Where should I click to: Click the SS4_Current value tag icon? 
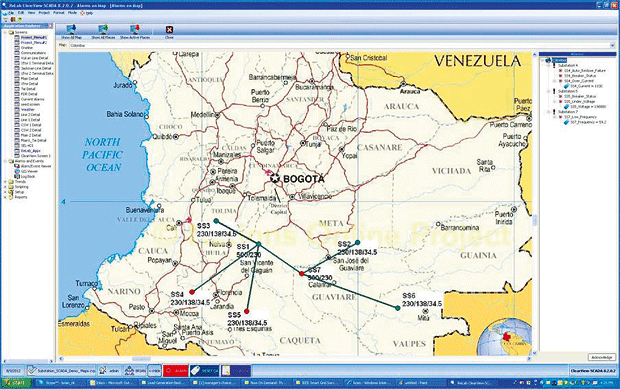pos(566,86)
